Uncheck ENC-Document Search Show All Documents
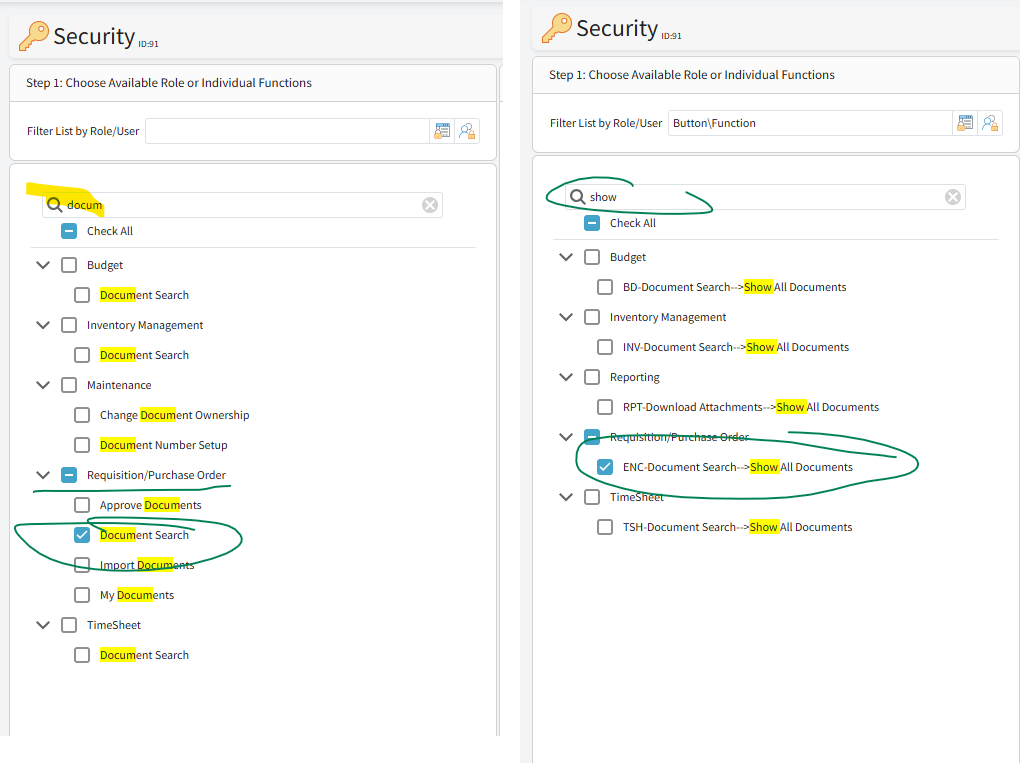Screen dimensions: 1020x763 coord(605,467)
